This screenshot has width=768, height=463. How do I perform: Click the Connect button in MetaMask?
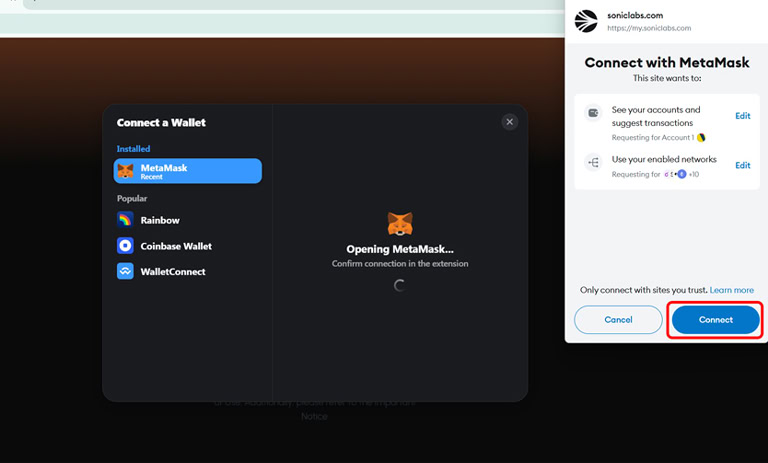tap(715, 320)
